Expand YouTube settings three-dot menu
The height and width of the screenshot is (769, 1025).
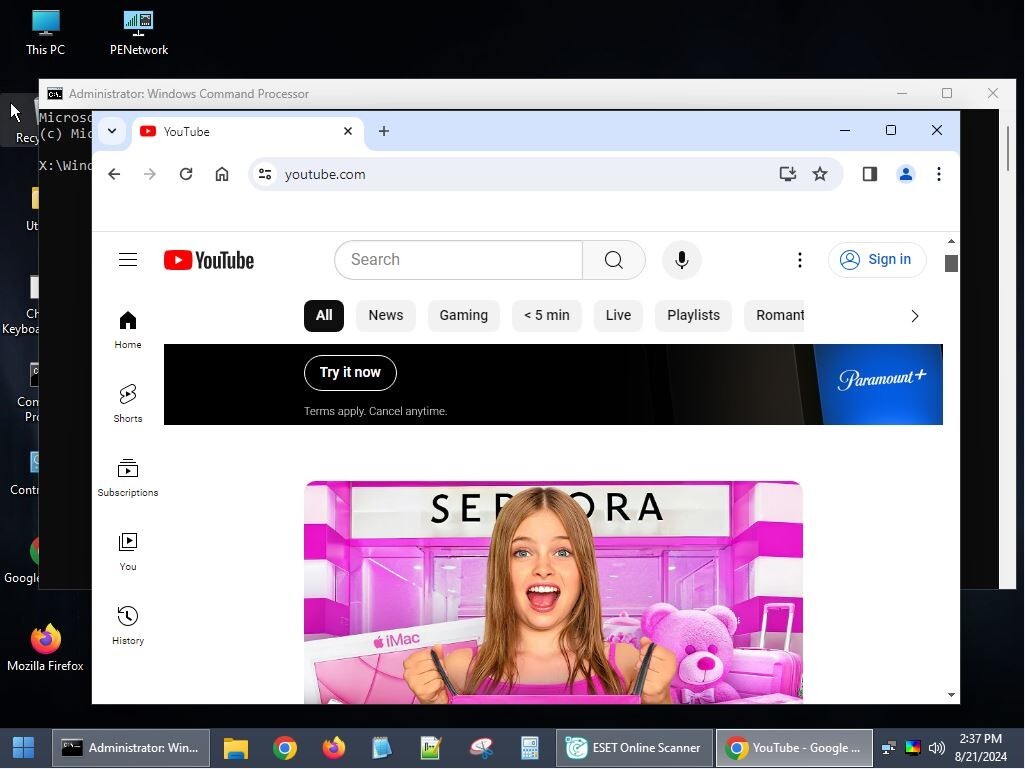pyautogui.click(x=799, y=260)
